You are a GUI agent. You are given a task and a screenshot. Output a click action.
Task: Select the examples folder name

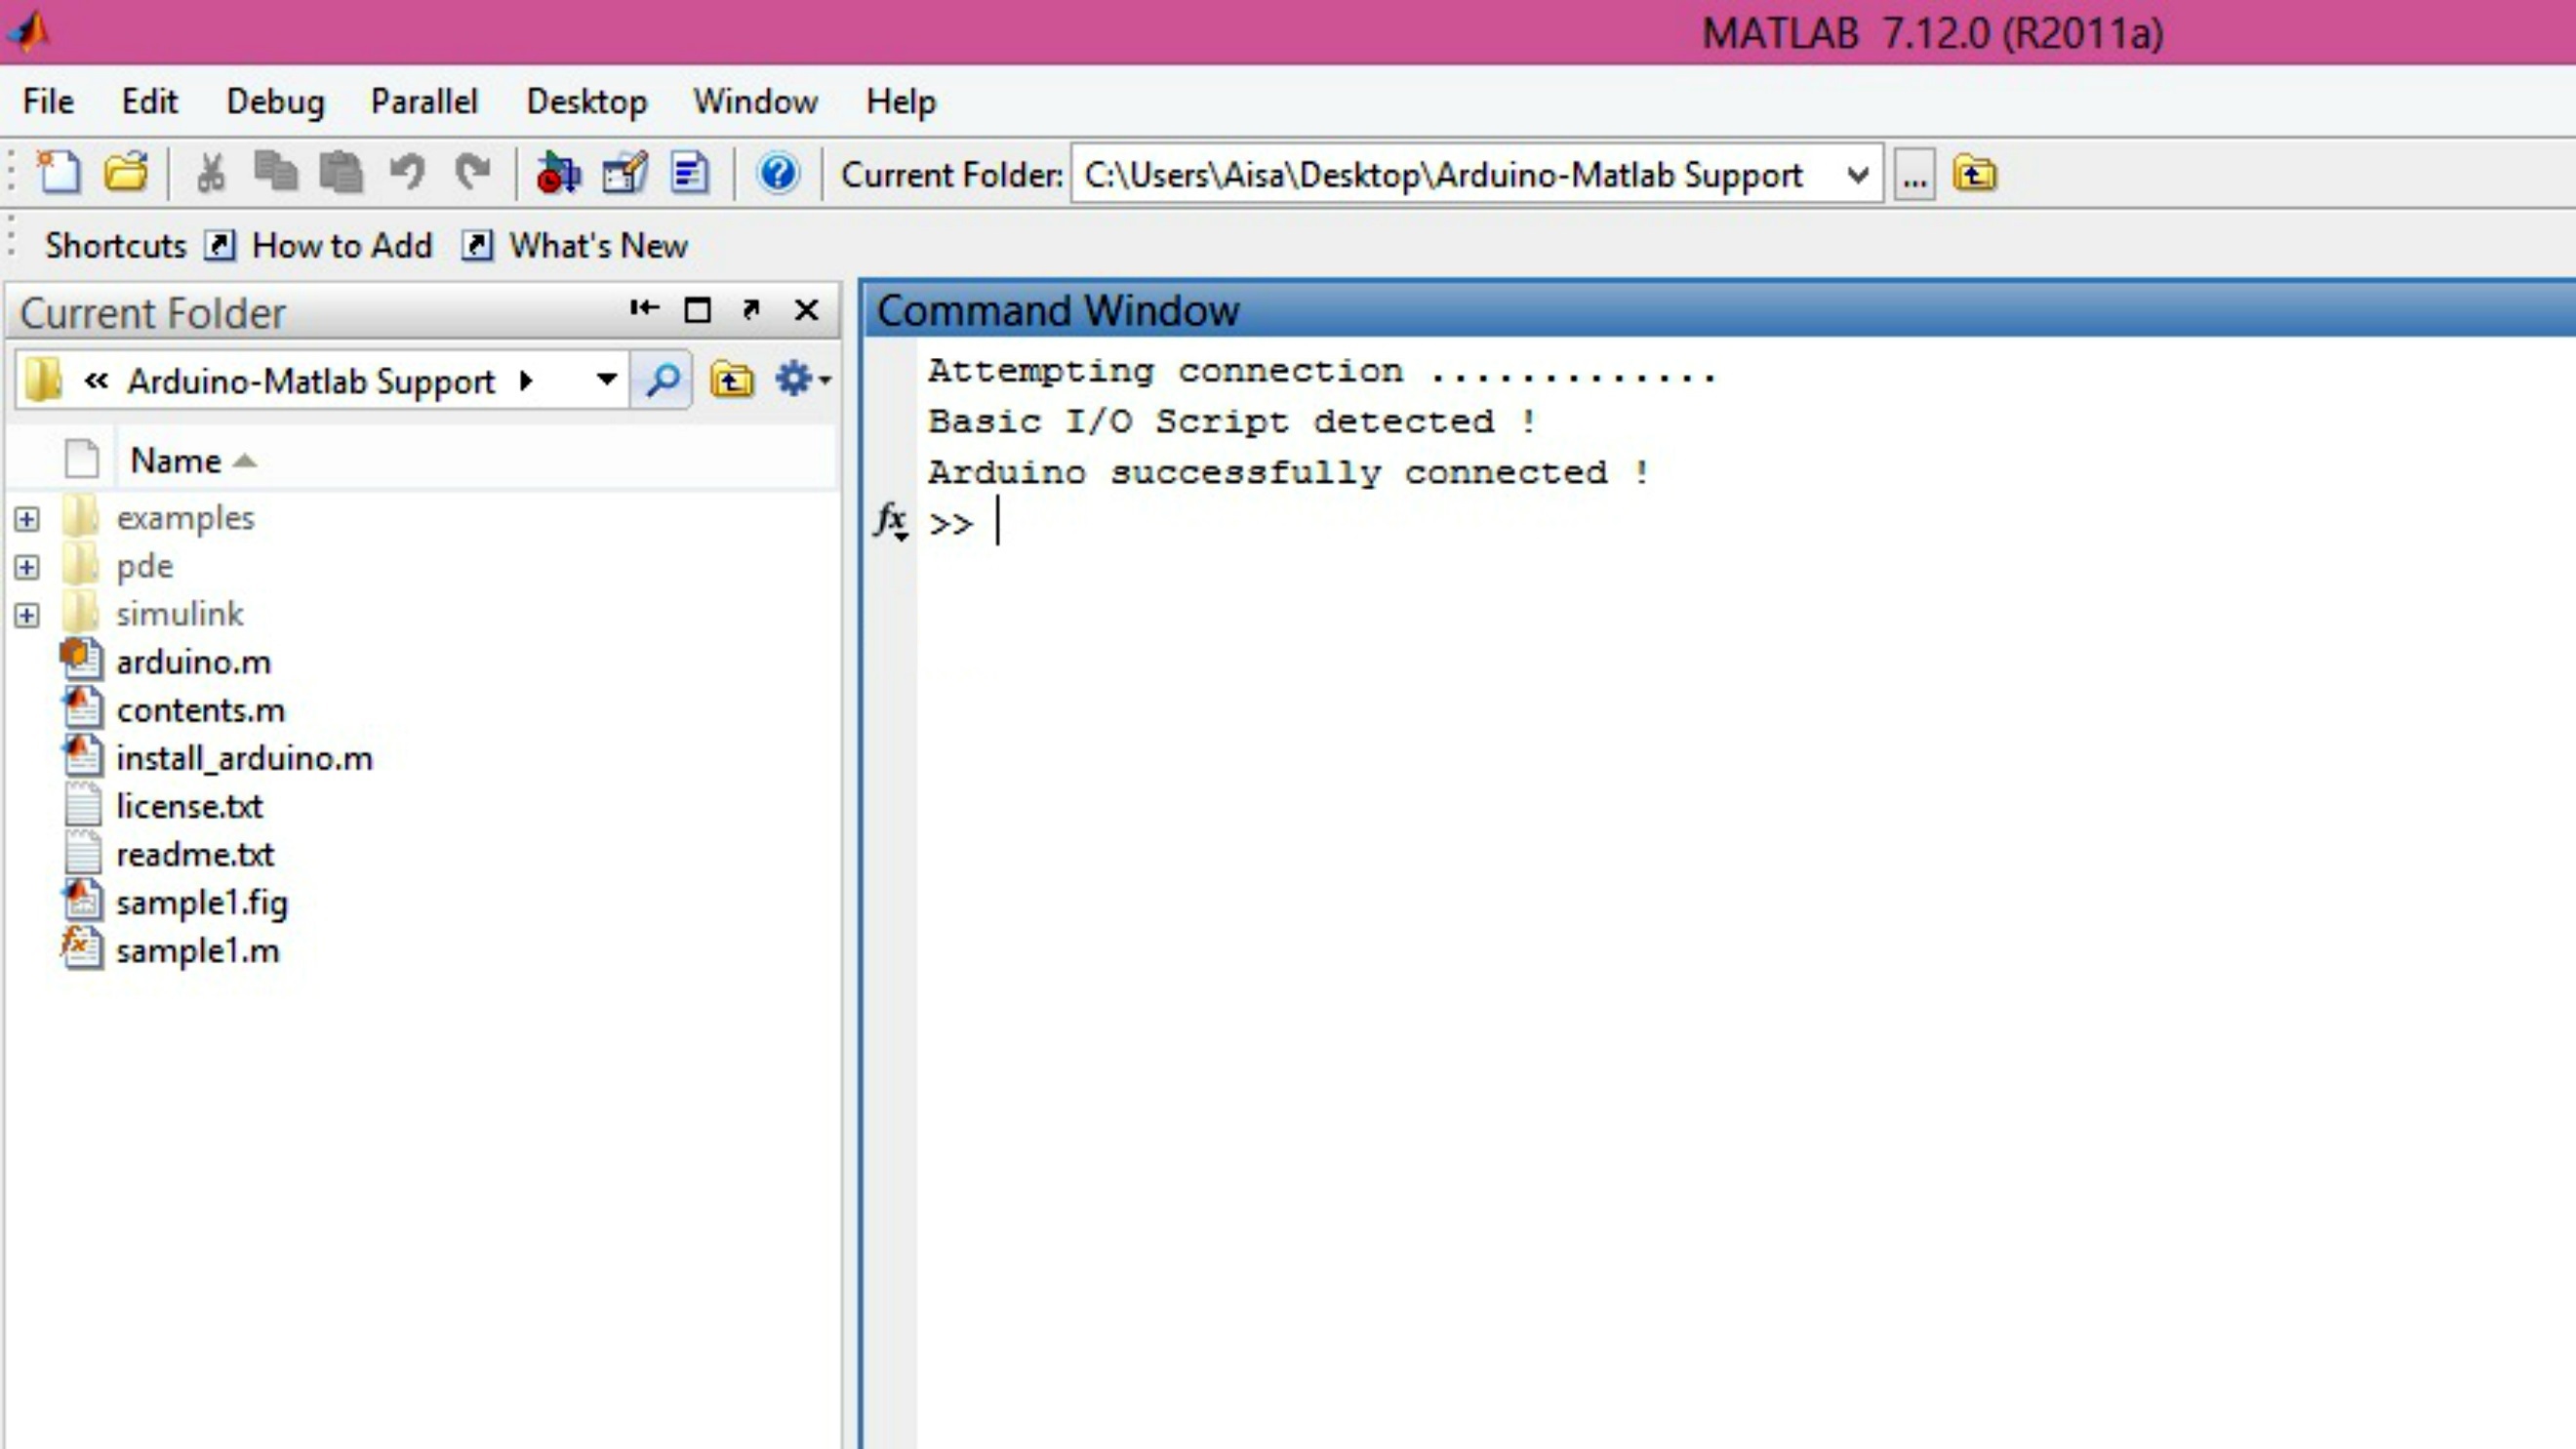tap(185, 518)
